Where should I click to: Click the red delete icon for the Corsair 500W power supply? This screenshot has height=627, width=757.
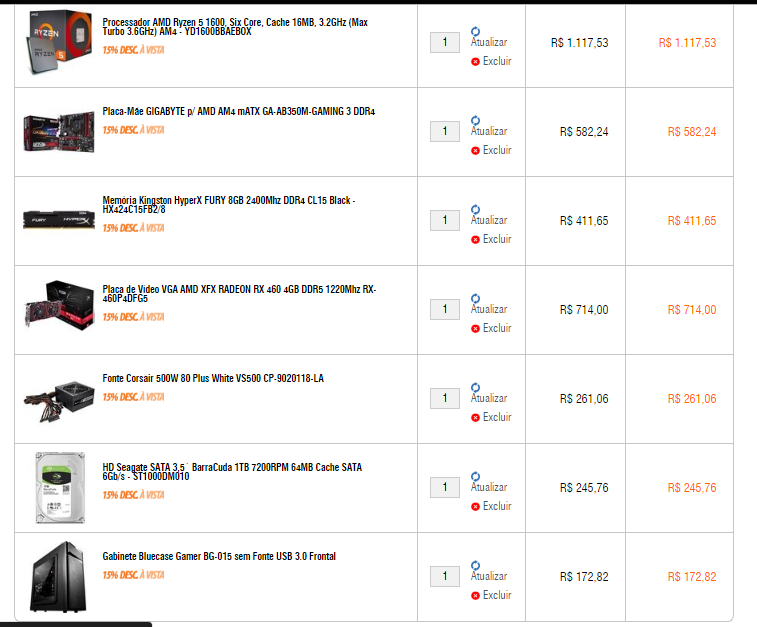(476, 418)
